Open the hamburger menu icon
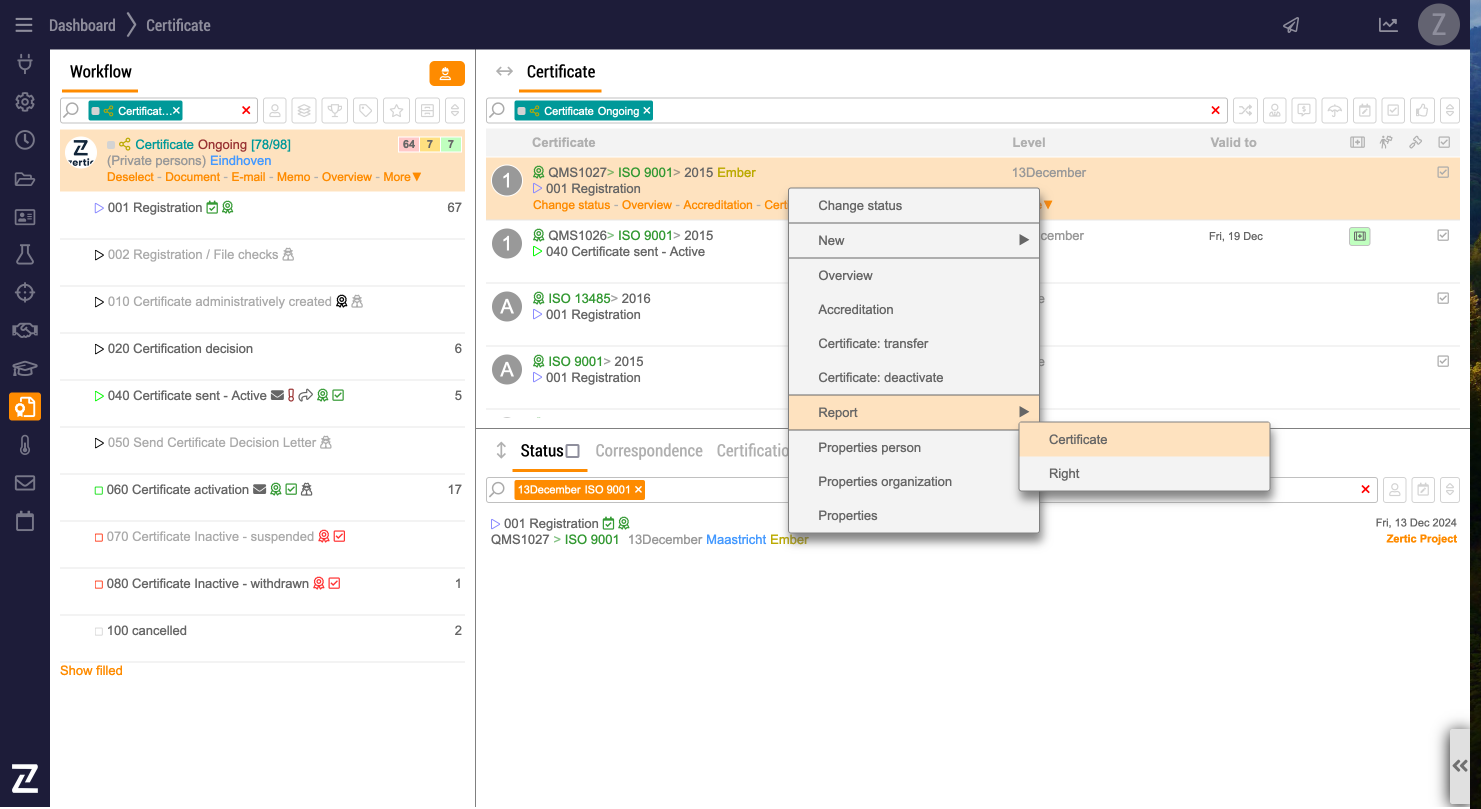Image resolution: width=1481 pixels, height=809 pixels. 24,25
